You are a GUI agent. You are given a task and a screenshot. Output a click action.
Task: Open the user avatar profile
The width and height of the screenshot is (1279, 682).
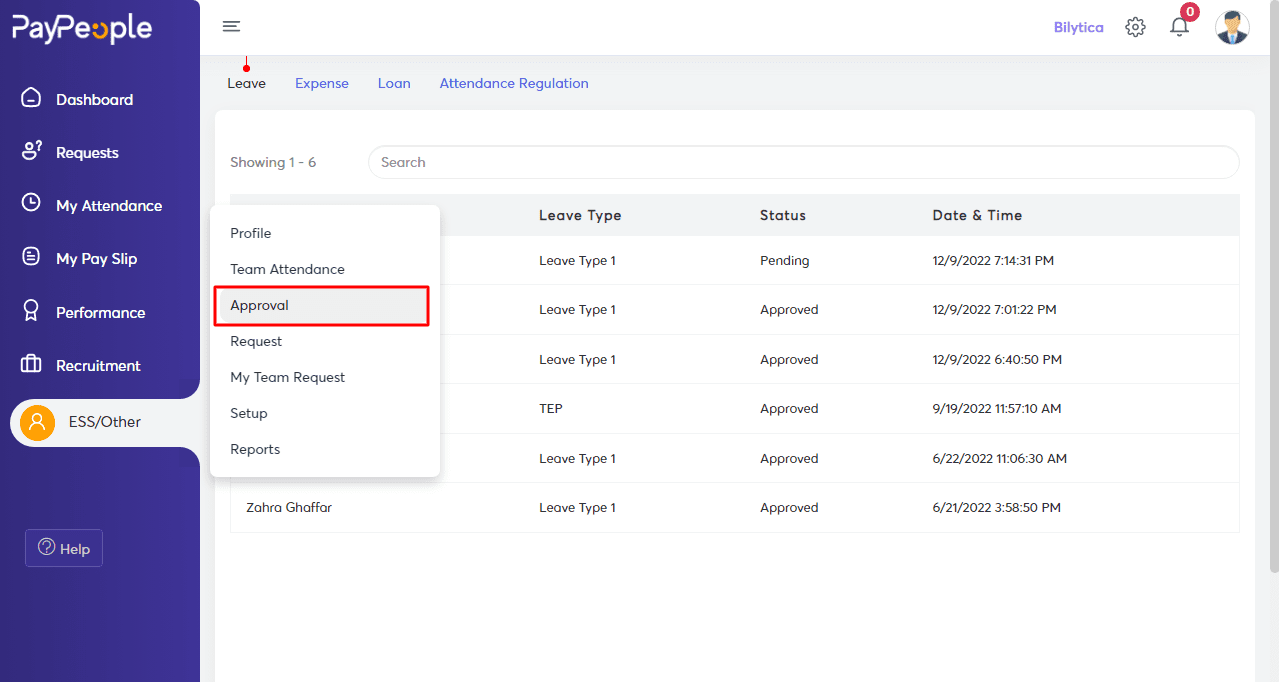tap(1232, 27)
